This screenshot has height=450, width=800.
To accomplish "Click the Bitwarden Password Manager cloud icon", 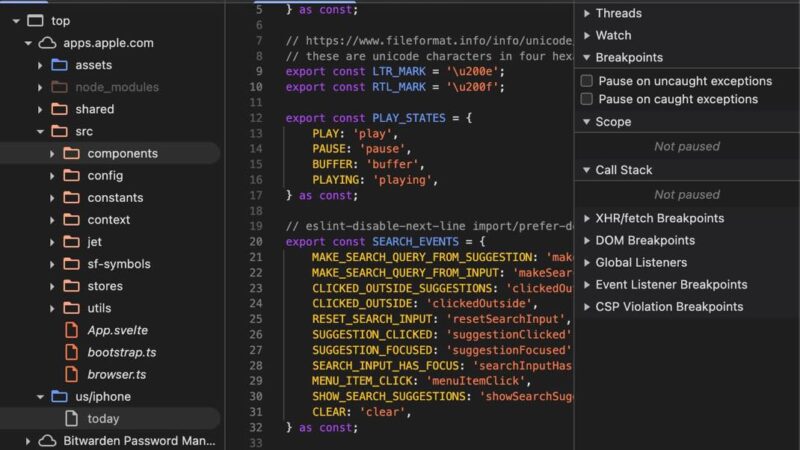I will [47, 441].
